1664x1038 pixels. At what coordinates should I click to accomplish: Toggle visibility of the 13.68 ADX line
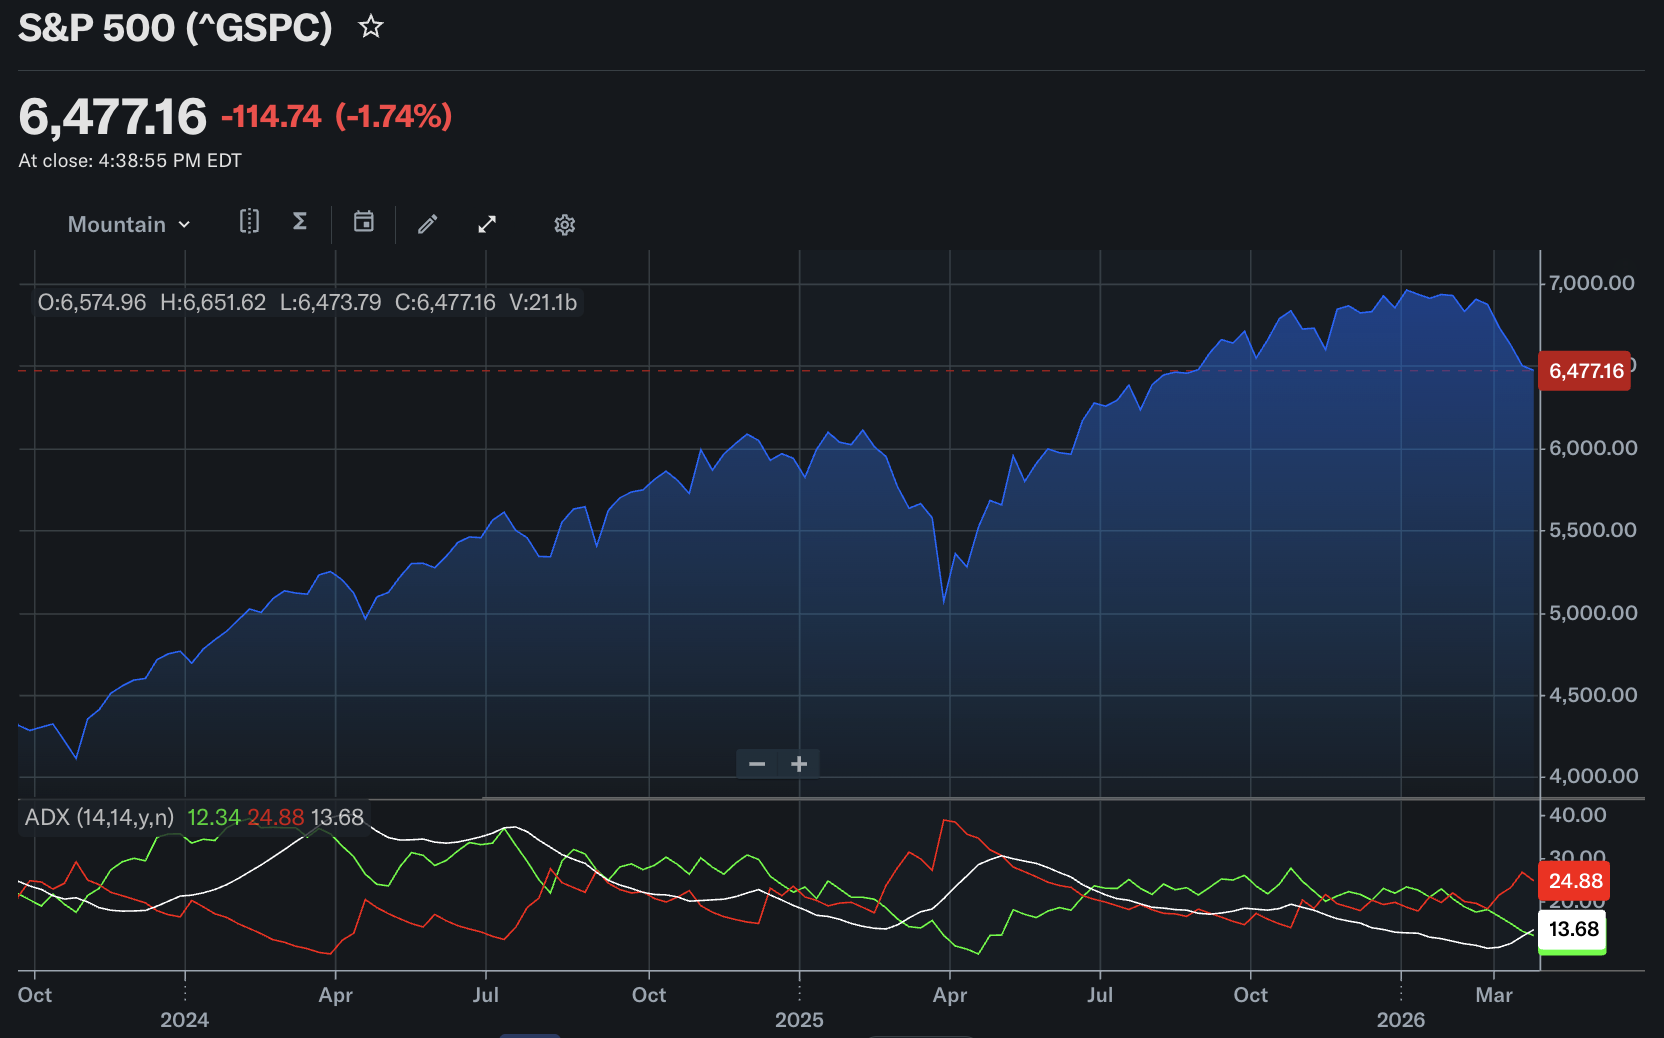(x=337, y=816)
